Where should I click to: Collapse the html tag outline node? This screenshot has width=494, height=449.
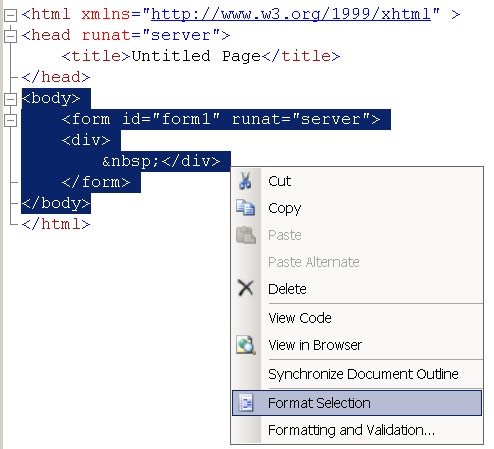[10, 15]
